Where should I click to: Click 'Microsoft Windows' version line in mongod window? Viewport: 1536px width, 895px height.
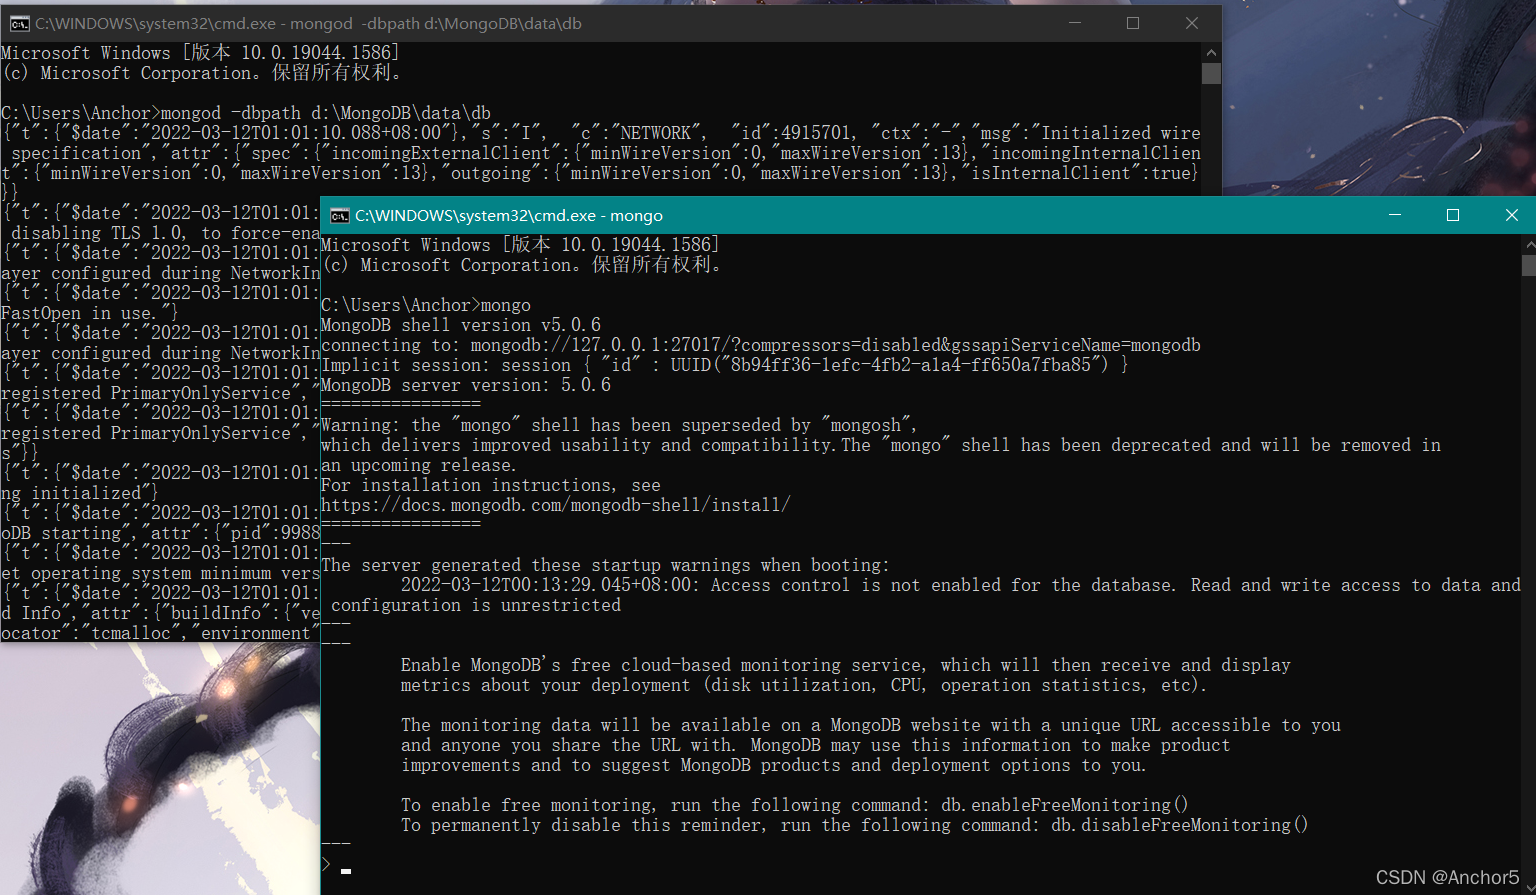pyautogui.click(x=200, y=53)
